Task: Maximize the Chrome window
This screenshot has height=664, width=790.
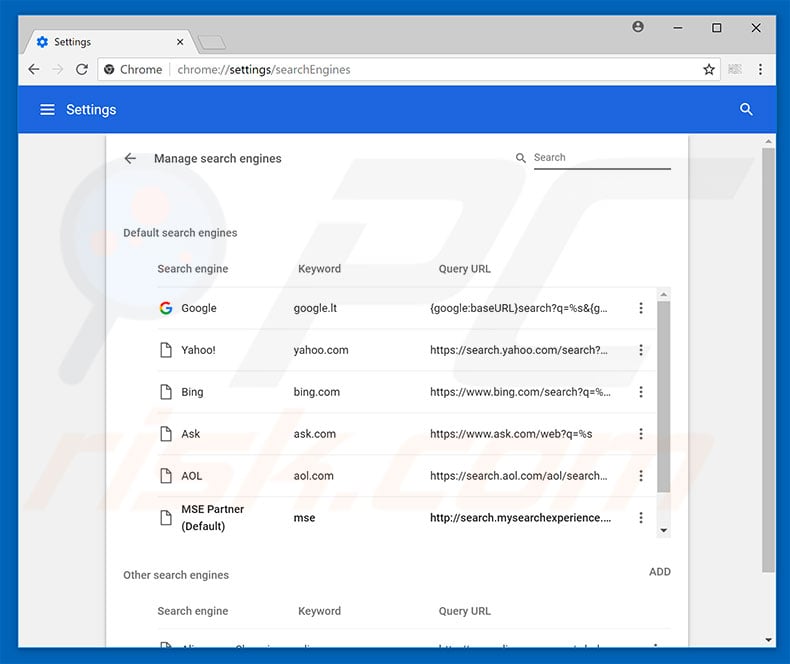Action: pyautogui.click(x=716, y=28)
